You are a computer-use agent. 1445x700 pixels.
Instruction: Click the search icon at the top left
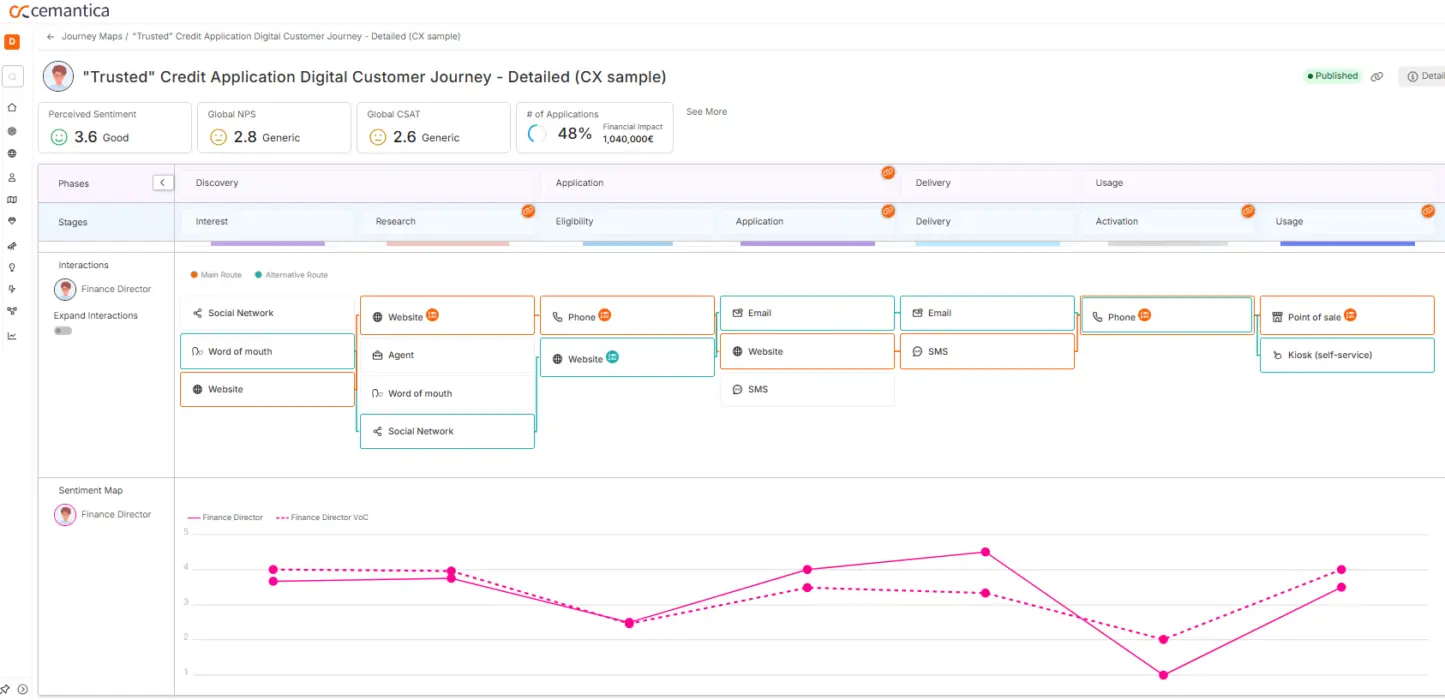pyautogui.click(x=12, y=76)
